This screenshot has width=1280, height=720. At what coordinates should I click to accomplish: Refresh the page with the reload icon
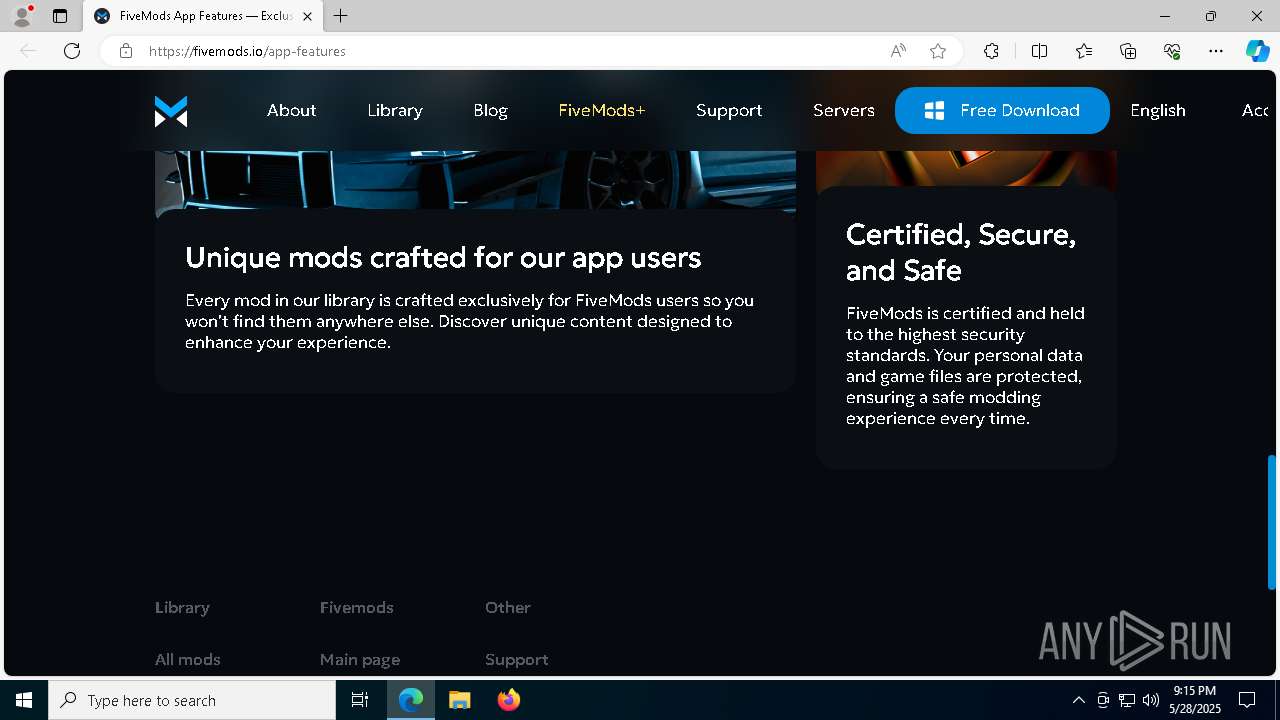(x=72, y=51)
